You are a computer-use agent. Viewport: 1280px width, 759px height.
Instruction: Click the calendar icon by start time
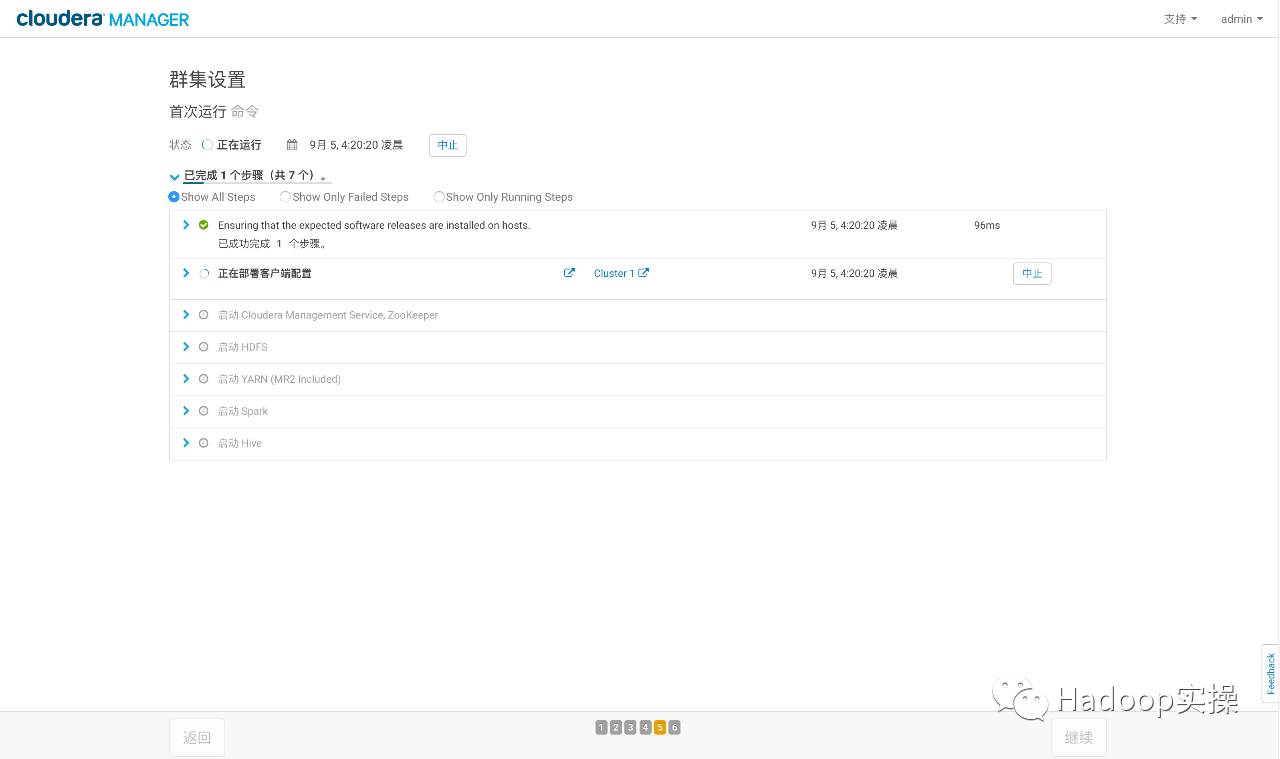coord(292,145)
